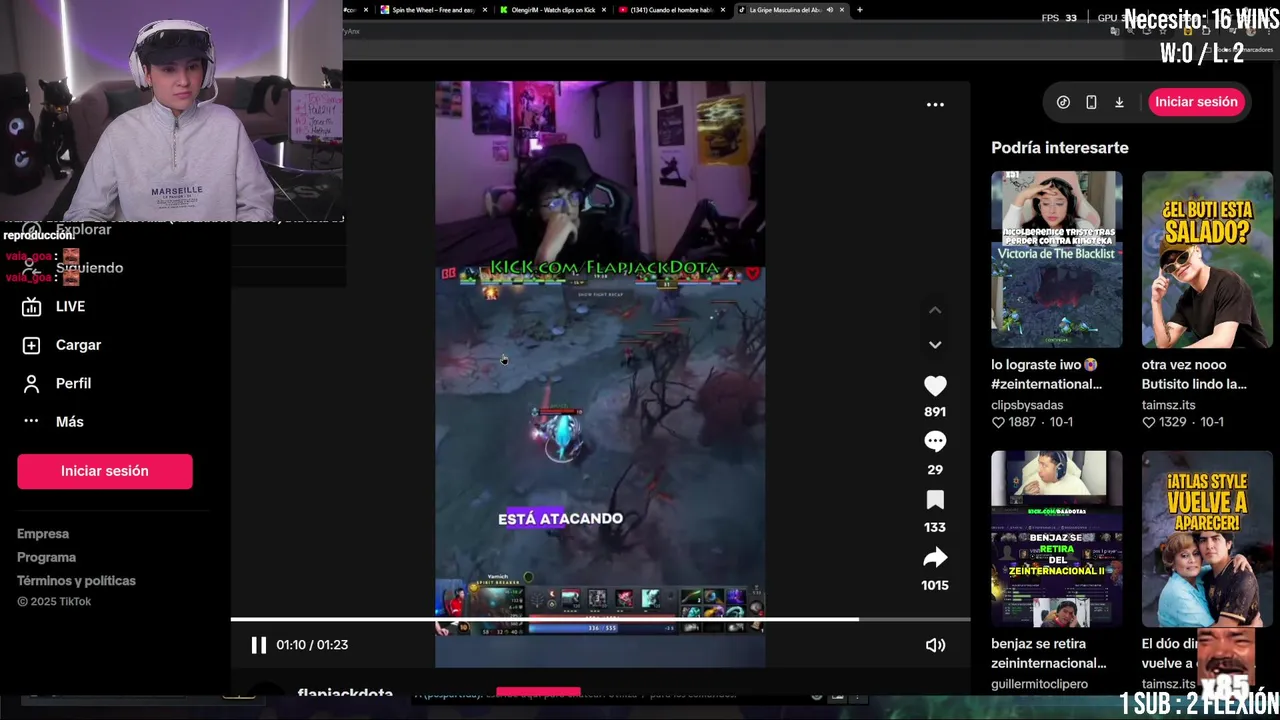The height and width of the screenshot is (720, 1280).
Task: Click the compass icon in the top-right pill
Action: [x=1063, y=102]
